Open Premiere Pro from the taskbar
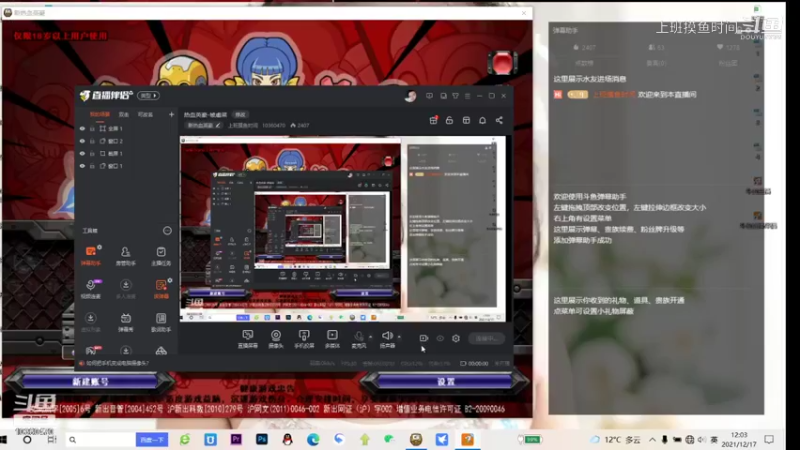 pos(236,439)
